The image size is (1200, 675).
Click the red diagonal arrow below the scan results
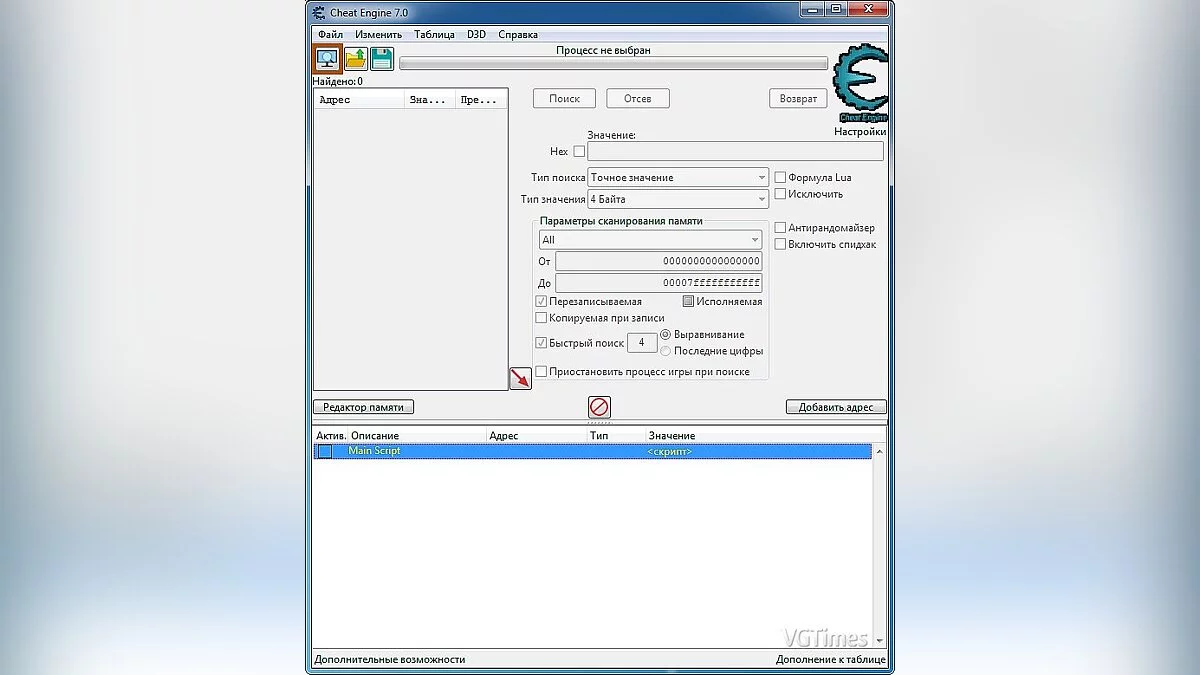[519, 378]
